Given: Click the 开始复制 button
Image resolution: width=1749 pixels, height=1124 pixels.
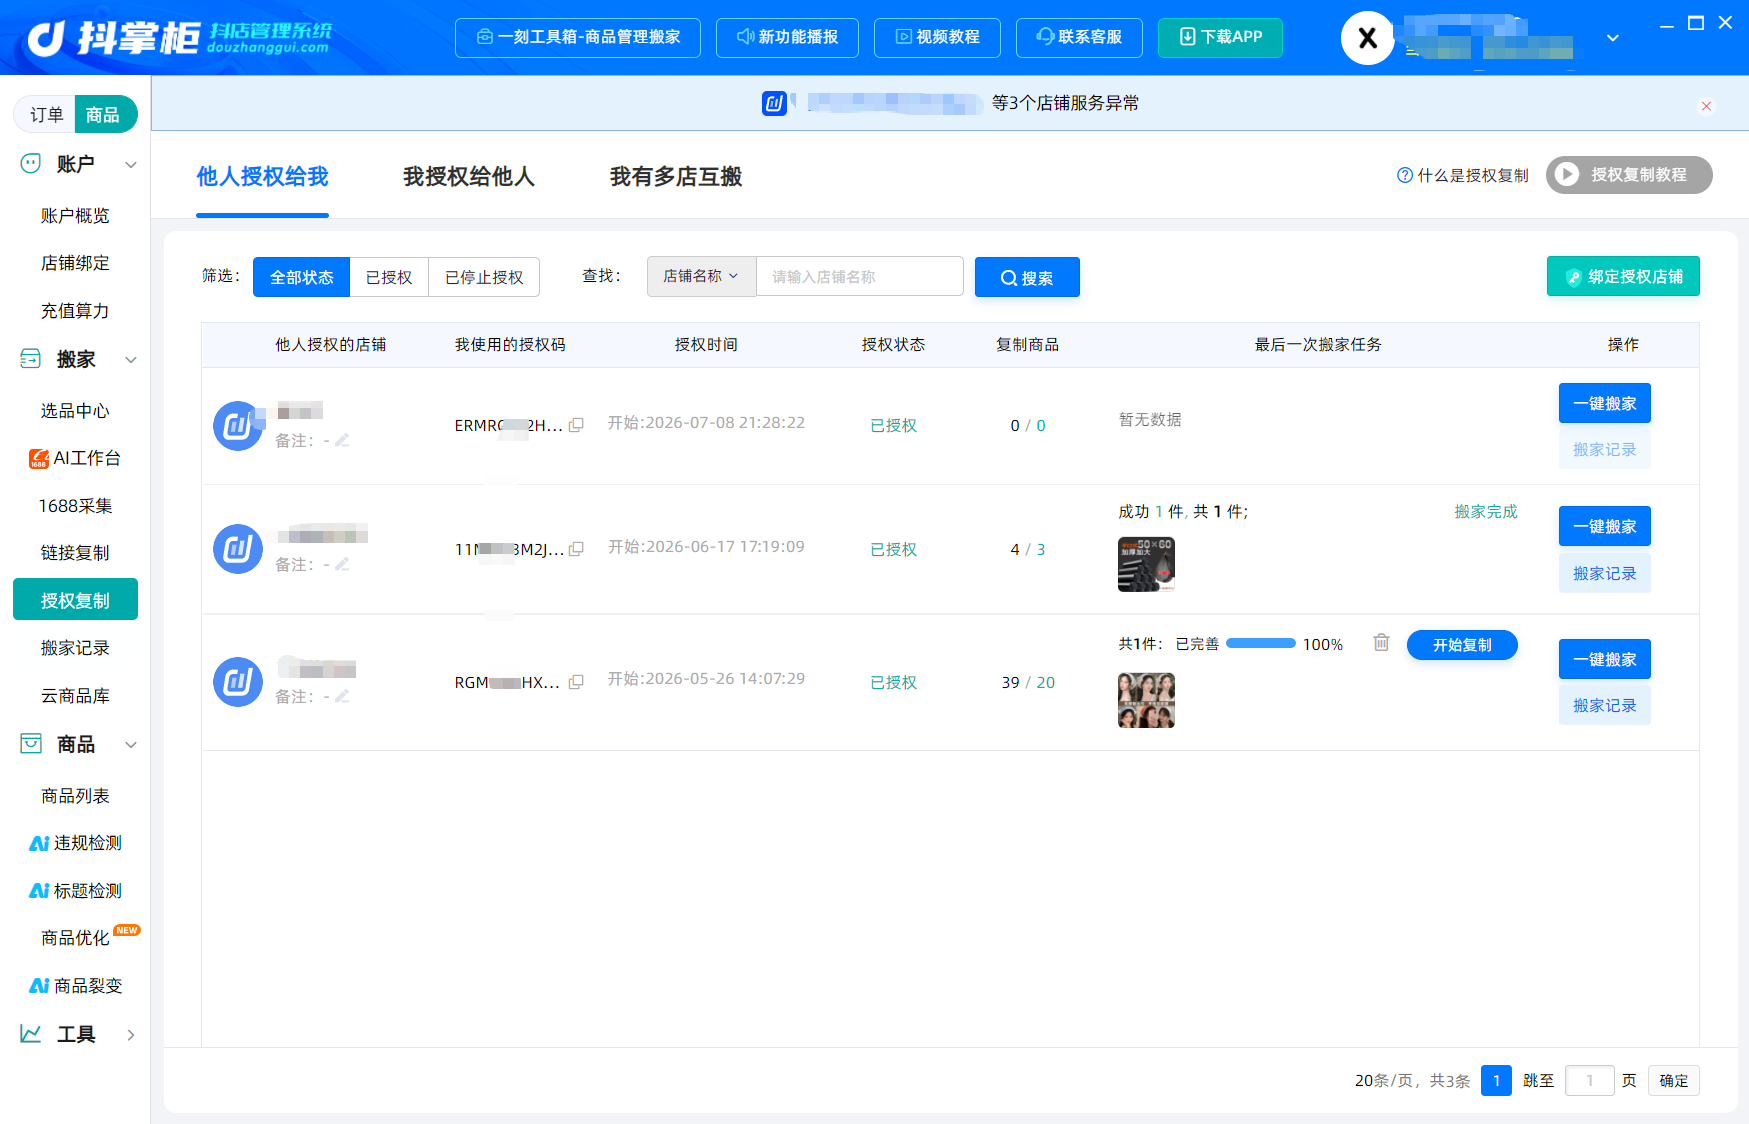Looking at the screenshot, I should (1462, 645).
